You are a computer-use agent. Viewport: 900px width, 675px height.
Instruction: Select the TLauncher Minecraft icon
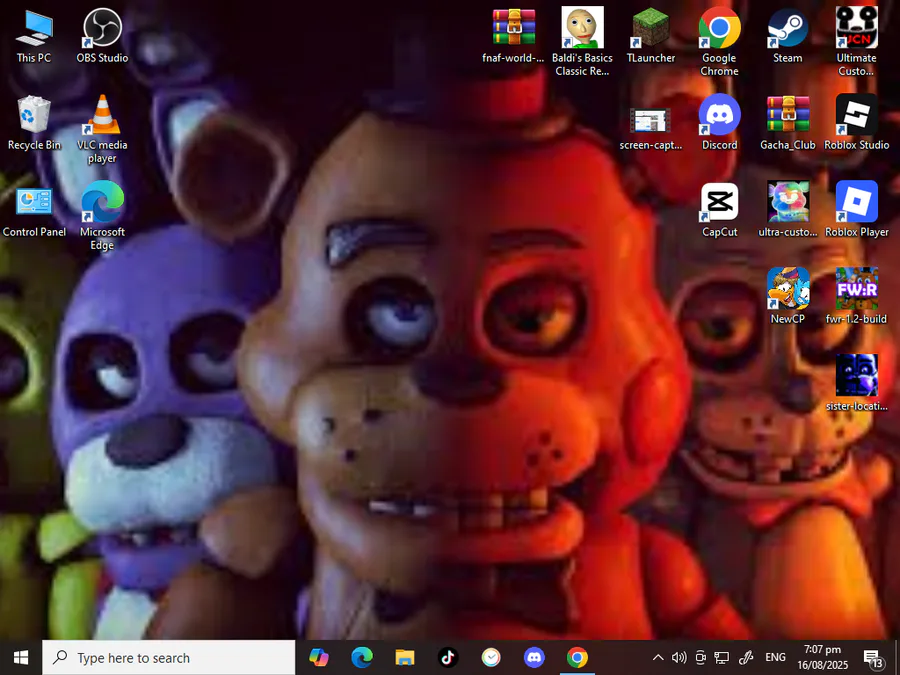651,36
